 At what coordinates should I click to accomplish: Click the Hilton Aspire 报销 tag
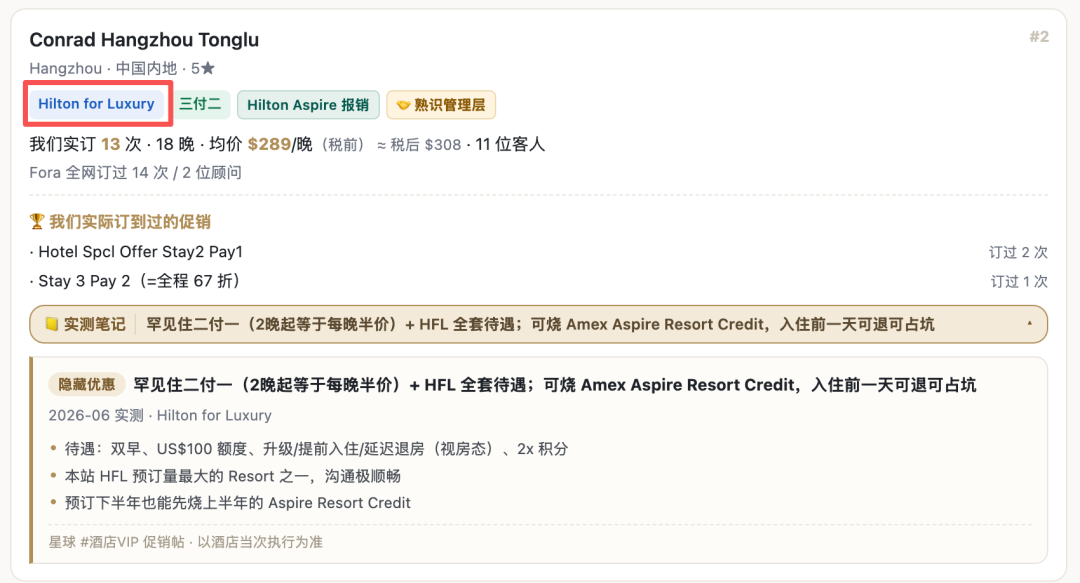click(308, 105)
